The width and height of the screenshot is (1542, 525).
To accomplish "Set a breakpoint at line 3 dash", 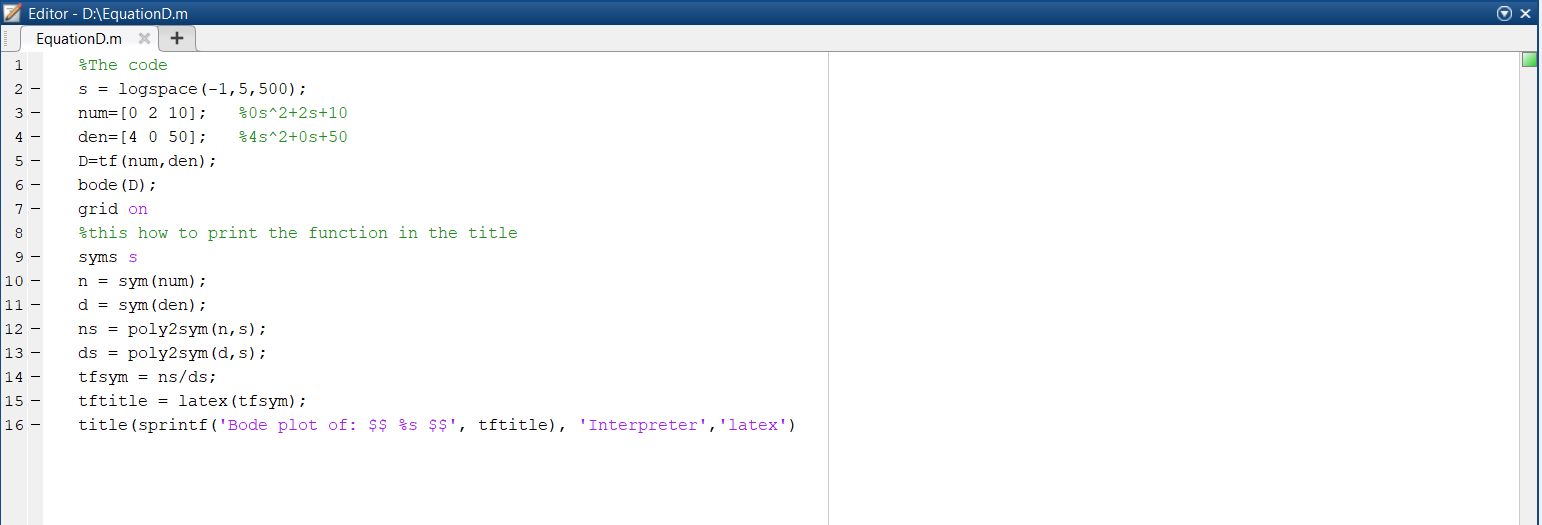I will click(35, 113).
